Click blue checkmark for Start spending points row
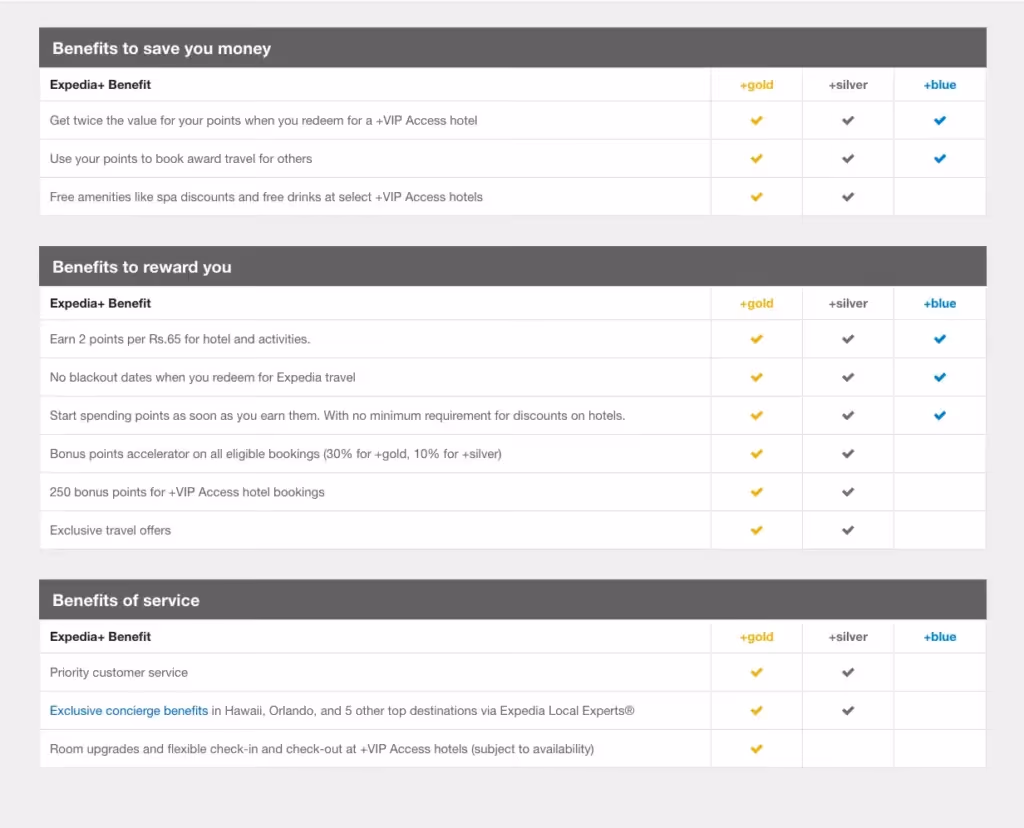This screenshot has height=828, width=1024. (x=940, y=415)
